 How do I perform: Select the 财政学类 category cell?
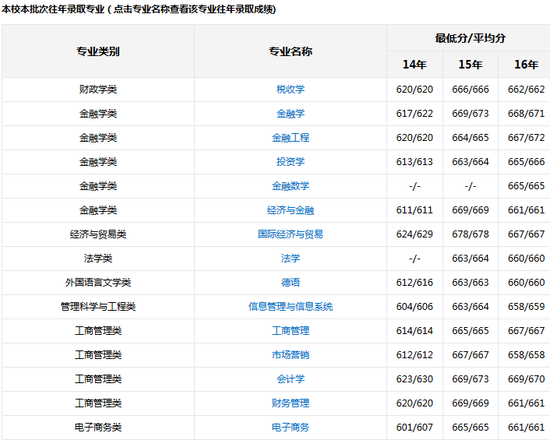click(98, 89)
